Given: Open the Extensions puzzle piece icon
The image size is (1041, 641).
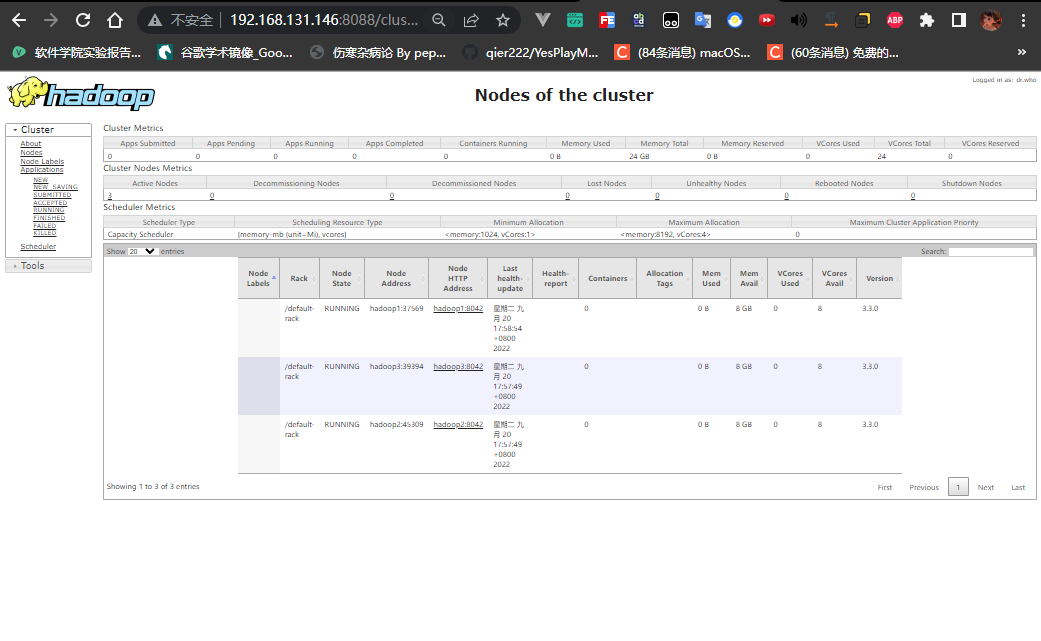Looking at the screenshot, I should 927,19.
